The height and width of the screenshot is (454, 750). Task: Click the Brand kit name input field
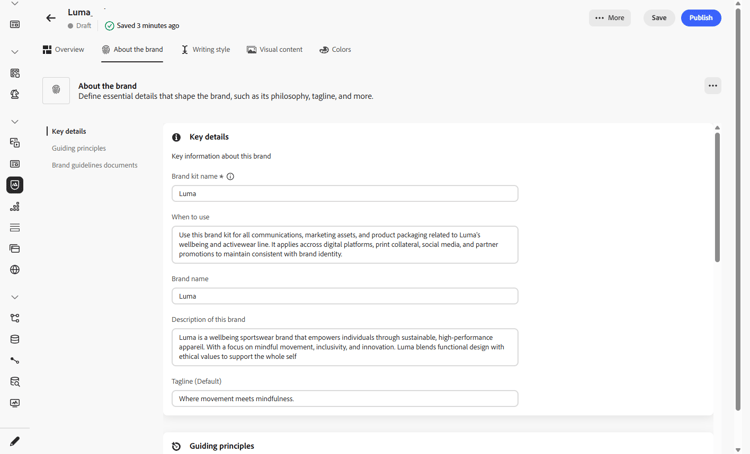click(344, 194)
